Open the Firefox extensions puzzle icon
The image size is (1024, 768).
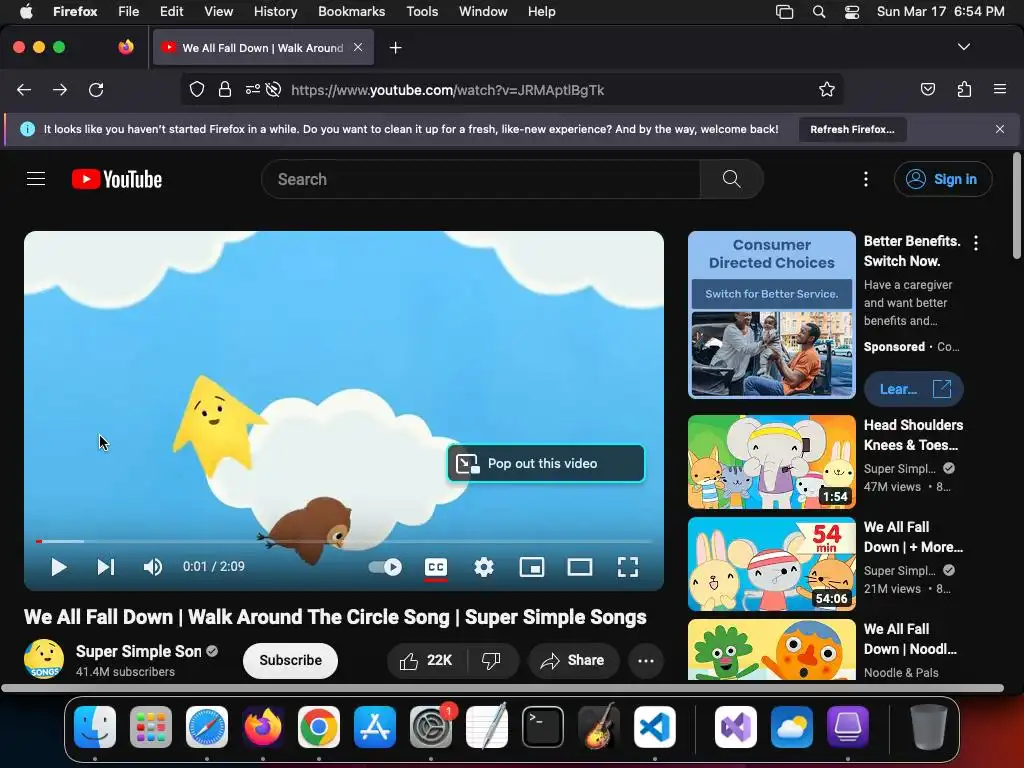click(x=964, y=89)
